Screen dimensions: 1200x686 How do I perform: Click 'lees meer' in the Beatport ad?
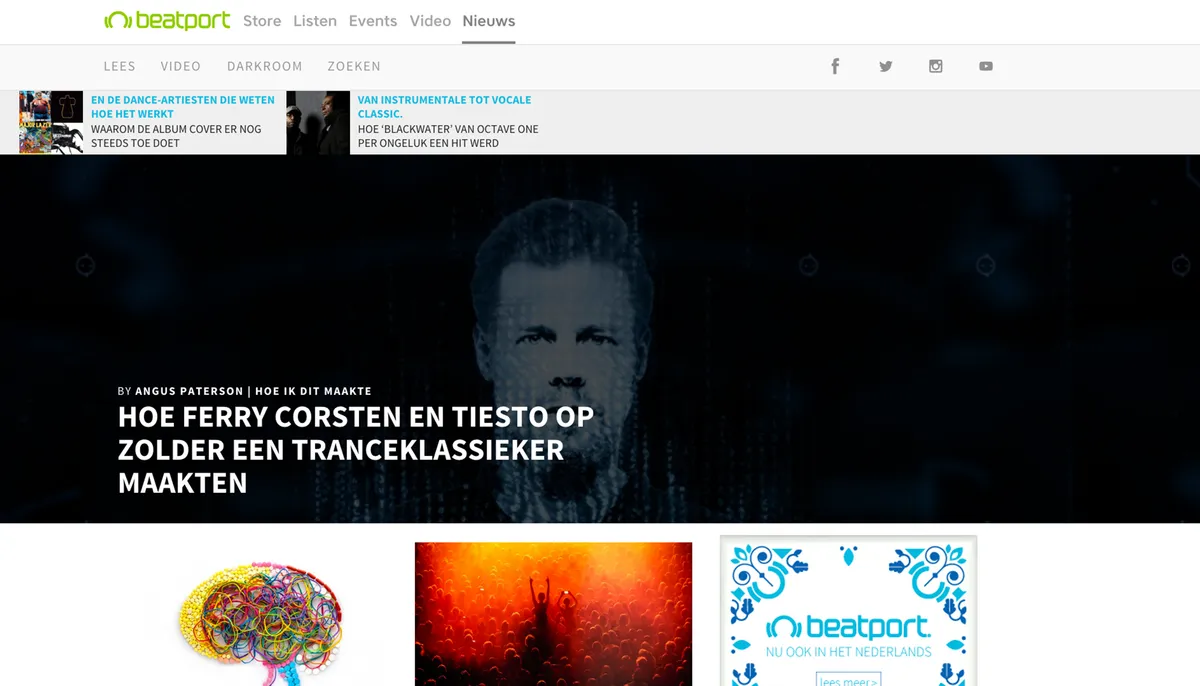click(x=848, y=681)
